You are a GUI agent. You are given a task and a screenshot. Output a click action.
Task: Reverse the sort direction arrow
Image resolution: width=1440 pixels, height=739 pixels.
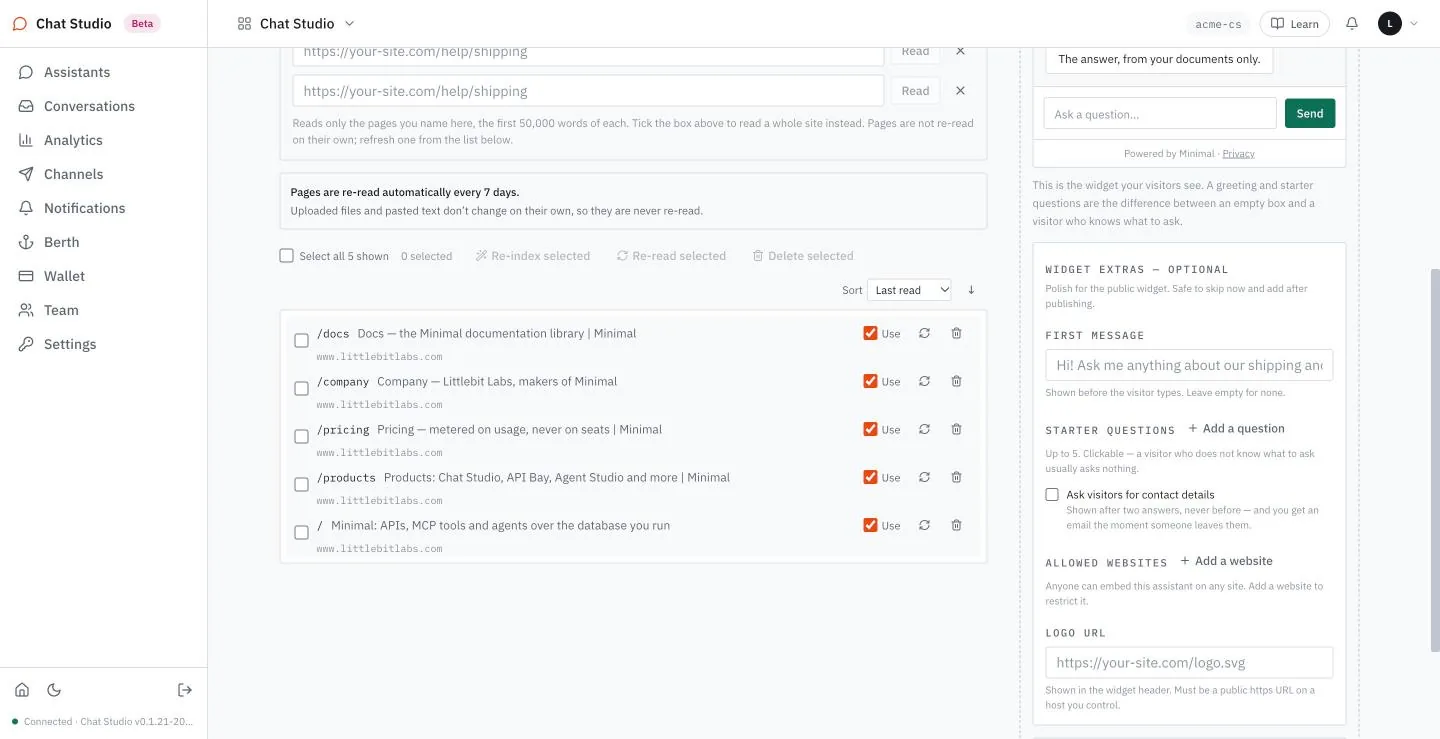[x=971, y=290]
